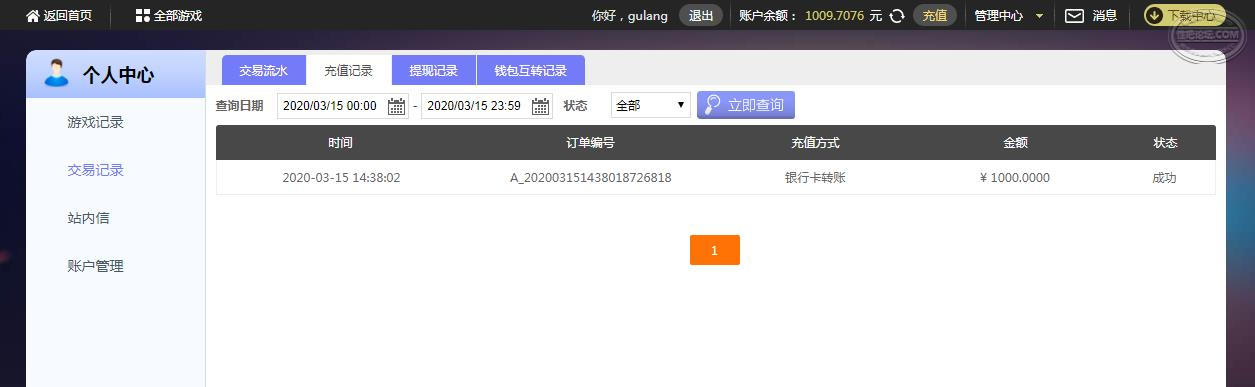Screen dimensions: 1255x387
Task: Click the home icon beside 返回首页
Action: [x=33, y=15]
